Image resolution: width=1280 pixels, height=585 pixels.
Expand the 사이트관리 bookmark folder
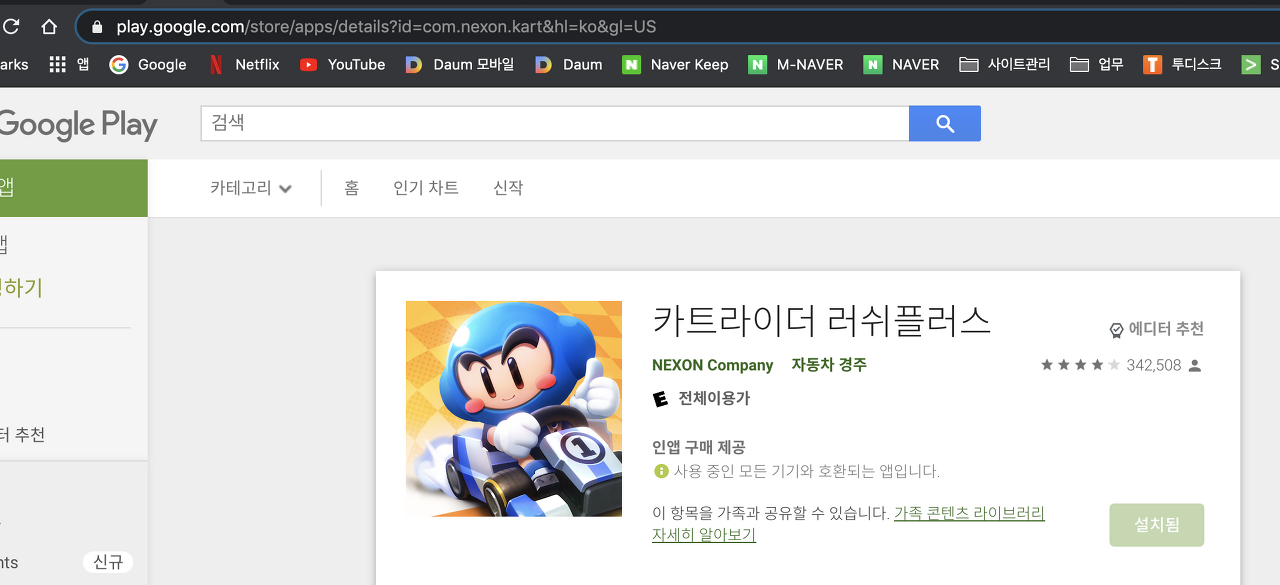tap(1004, 64)
